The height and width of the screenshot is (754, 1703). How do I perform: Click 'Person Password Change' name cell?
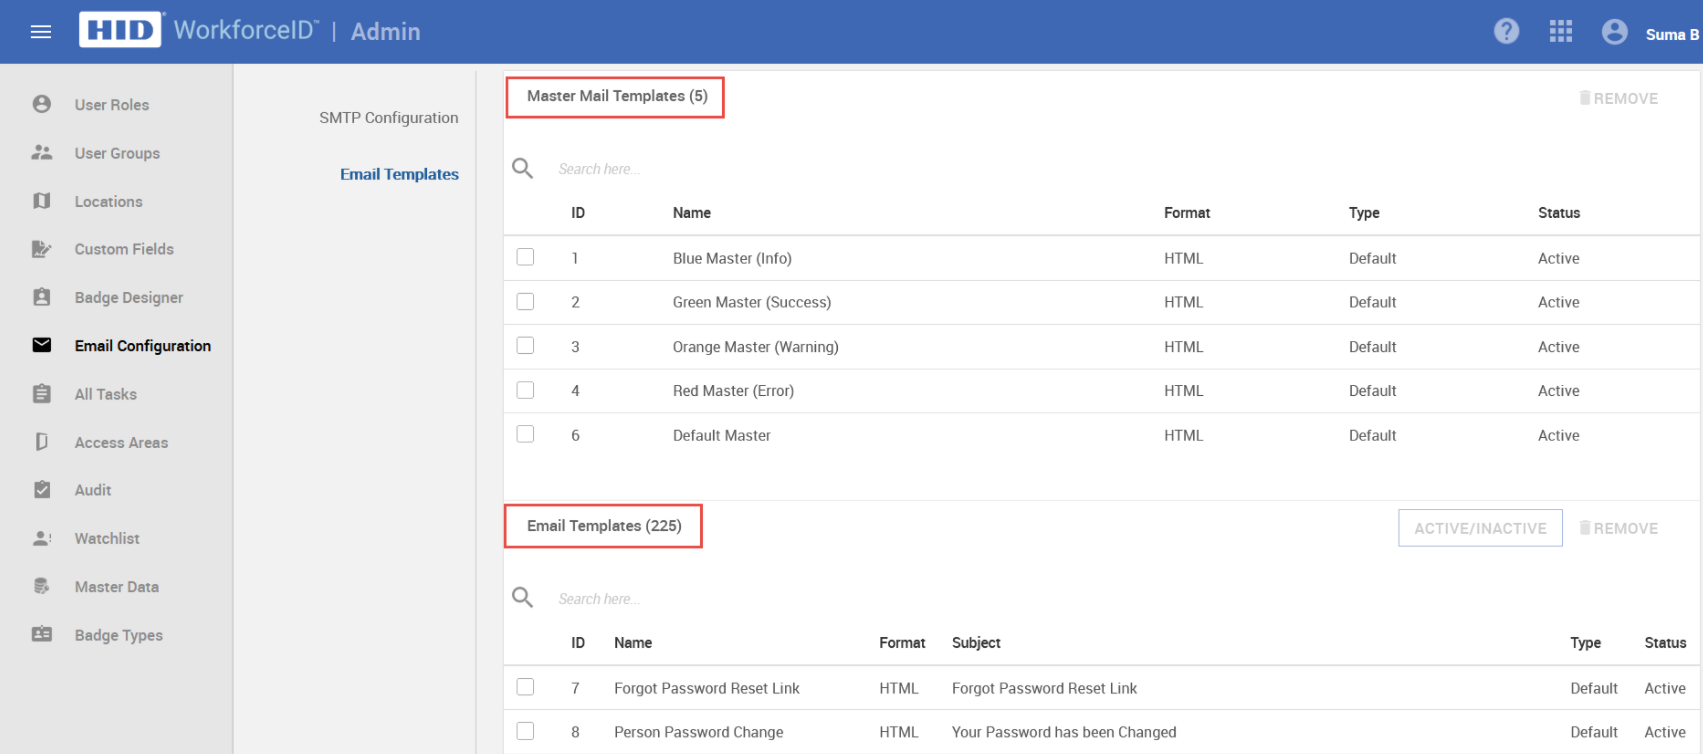click(x=699, y=732)
